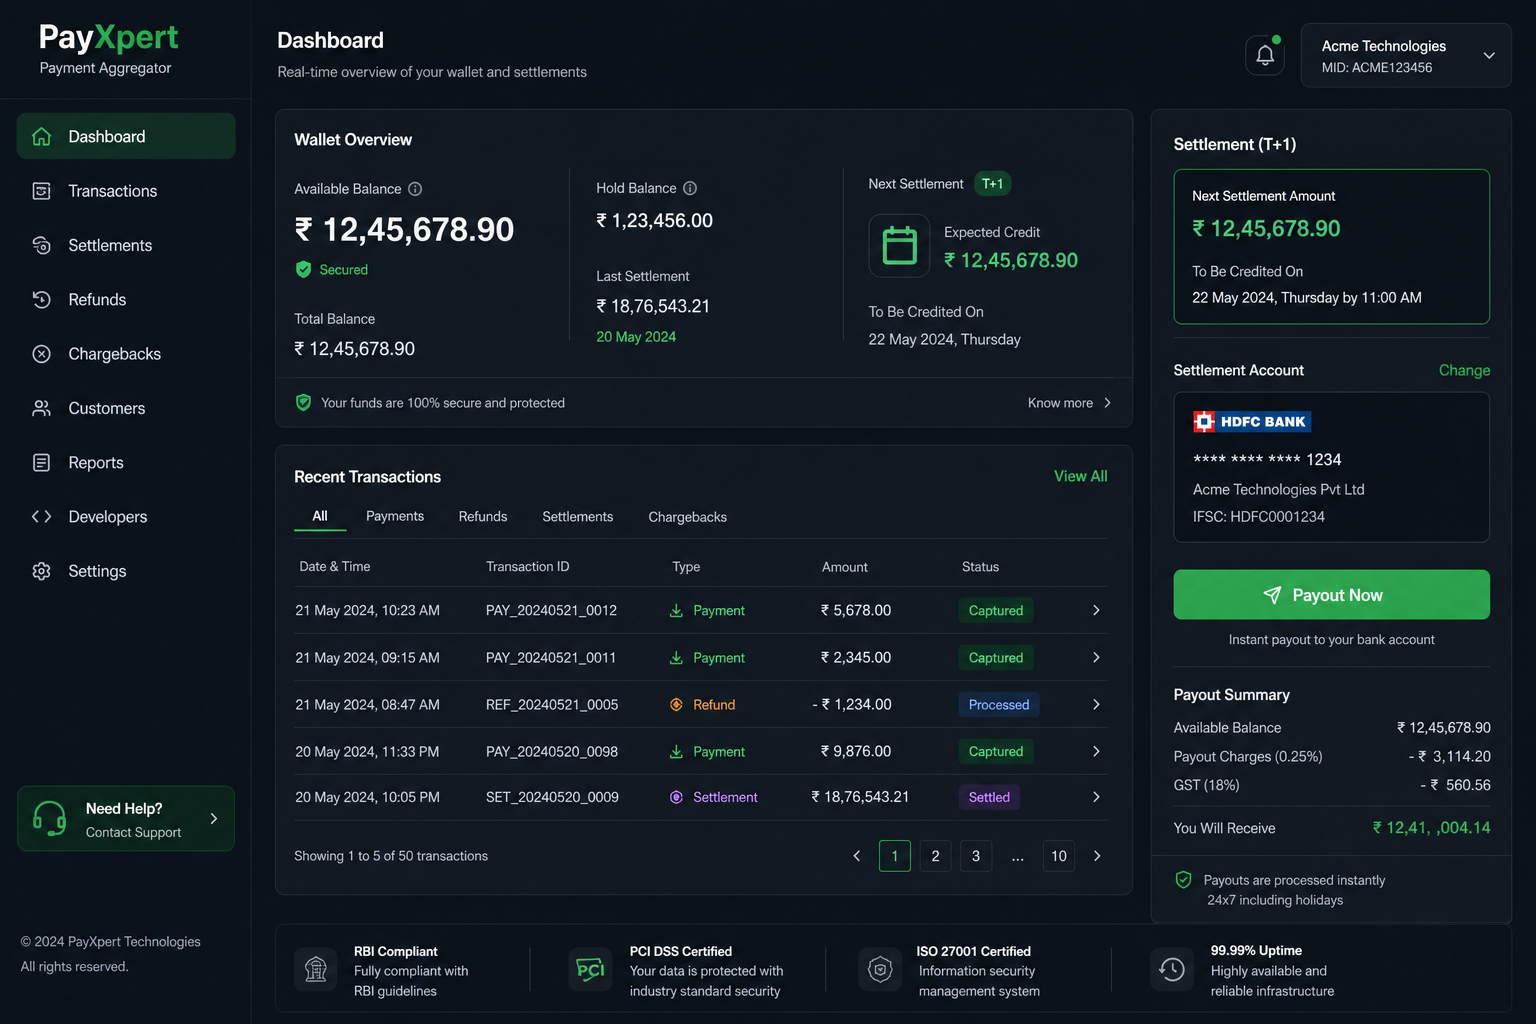Select current page 1 button
Screen dimensions: 1536x1024
(x=895, y=856)
